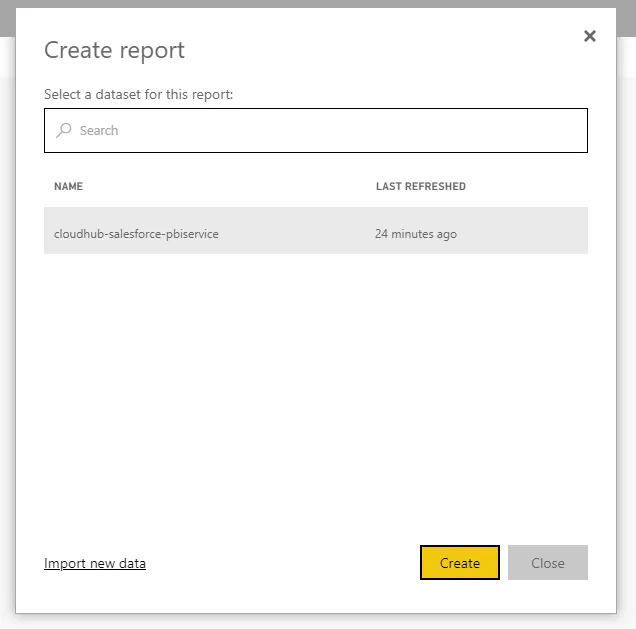This screenshot has height=629, width=636.
Task: Click the empty header space right of LAST REFRESHED
Action: pos(530,187)
